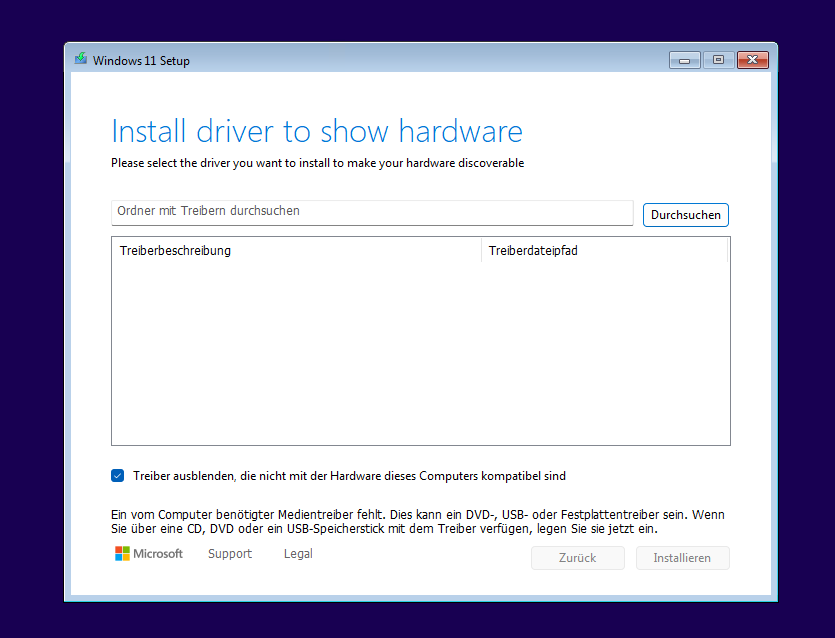
Task: Click the Treiberbeschreibung column header
Action: pyautogui.click(x=296, y=250)
